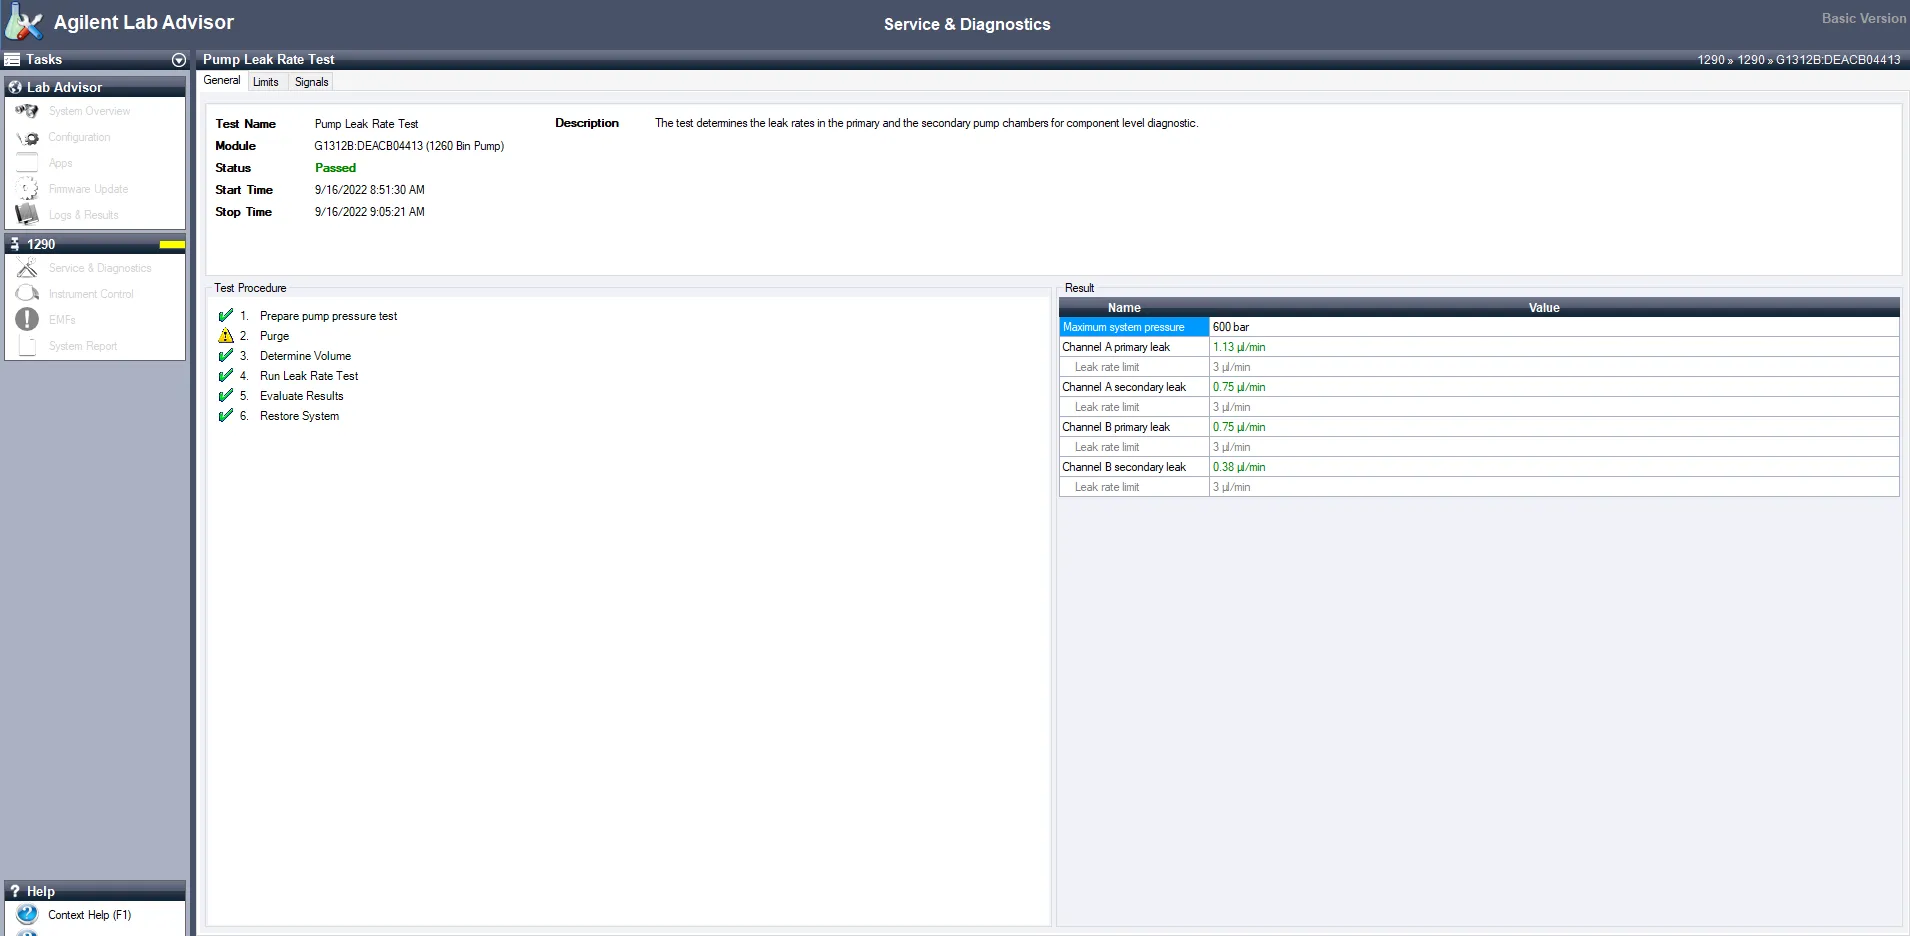Open Logs & Results in the sidebar
The height and width of the screenshot is (936, 1910).
pyautogui.click(x=84, y=215)
